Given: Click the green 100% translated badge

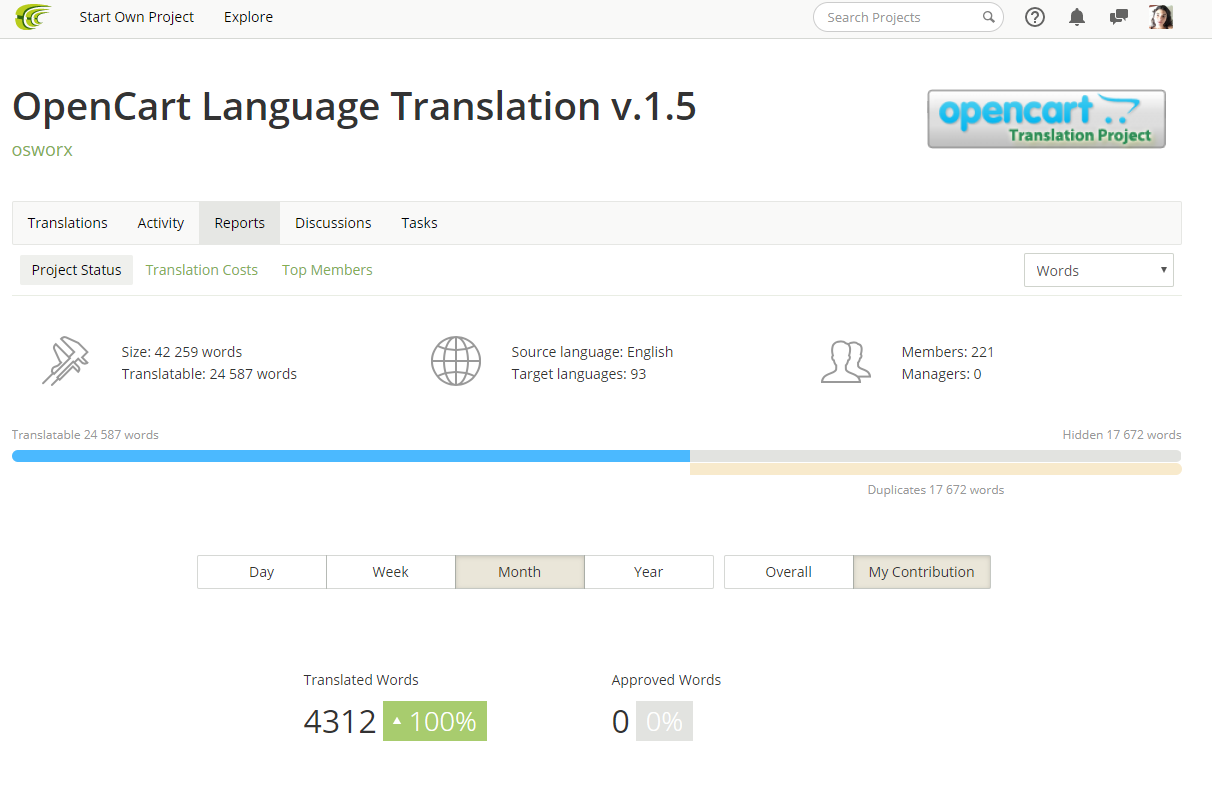Looking at the screenshot, I should (x=435, y=721).
